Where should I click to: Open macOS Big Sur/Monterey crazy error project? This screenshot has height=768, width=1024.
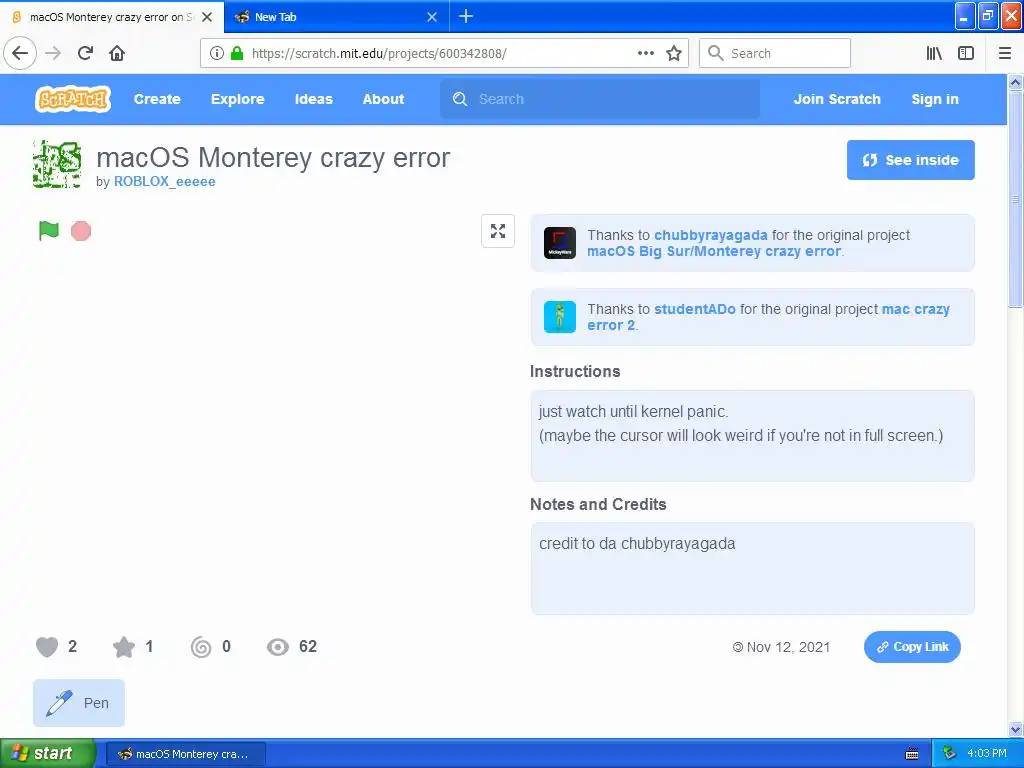714,251
